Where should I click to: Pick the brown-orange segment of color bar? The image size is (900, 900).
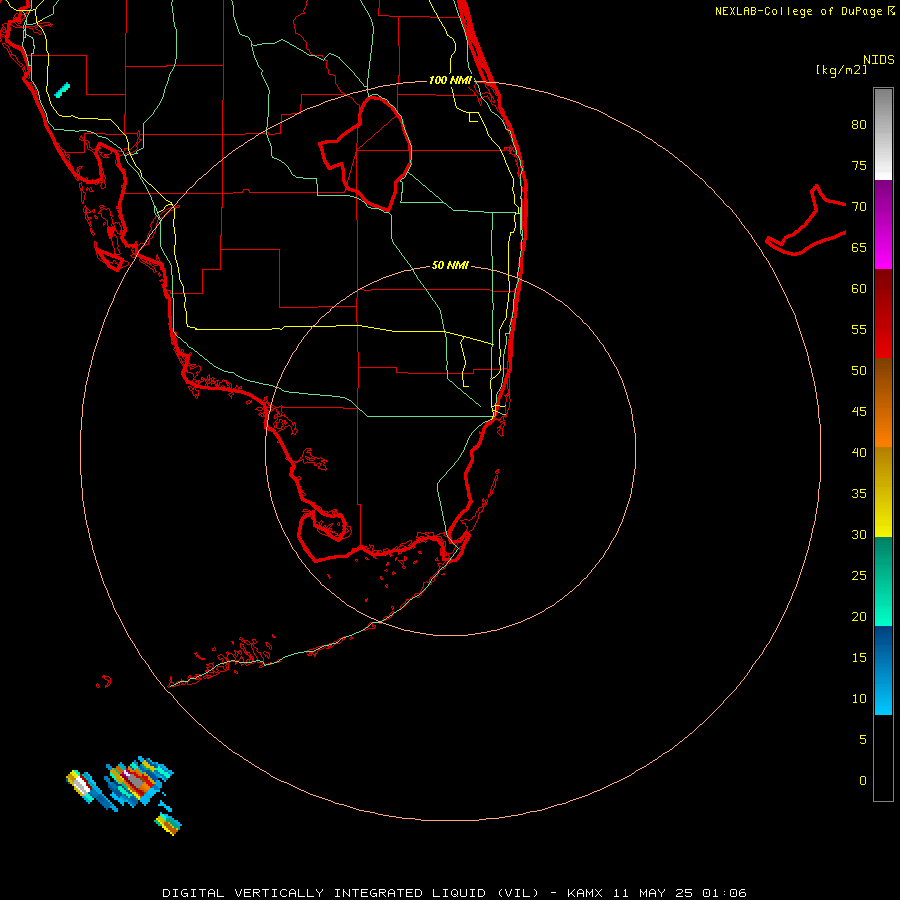[x=883, y=402]
